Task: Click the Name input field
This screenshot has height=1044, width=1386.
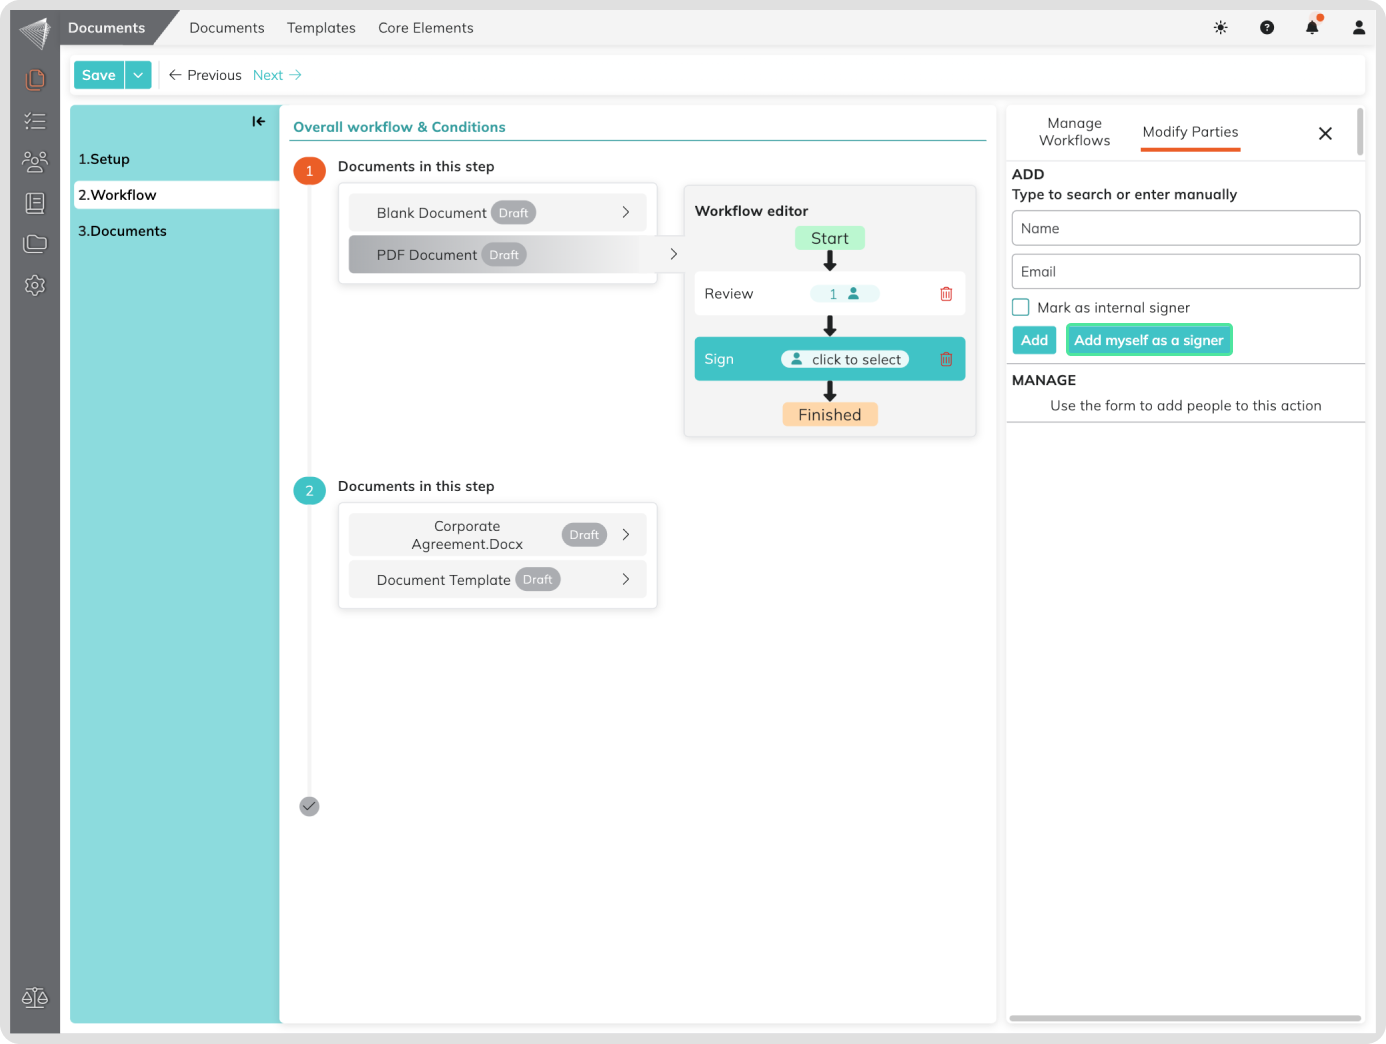Action: point(1185,228)
